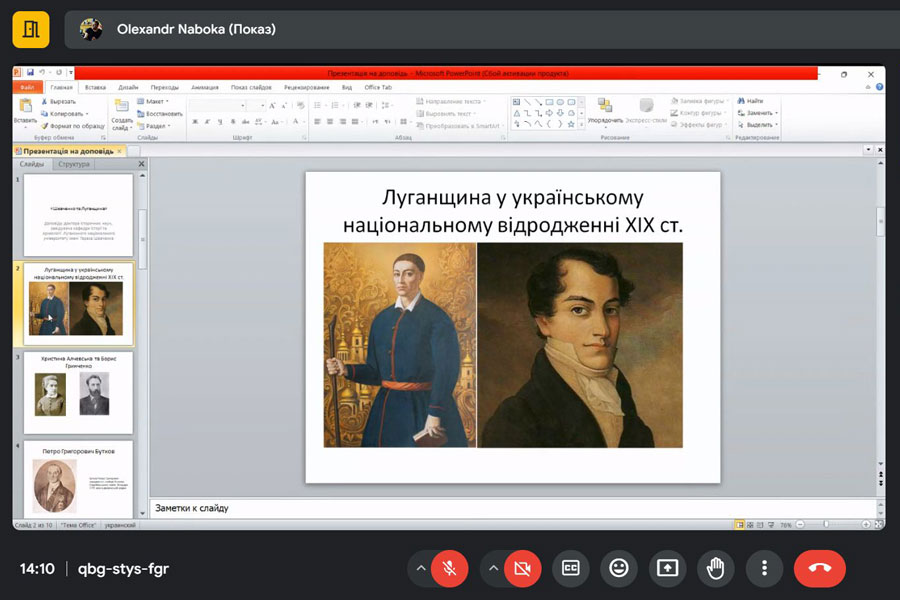Raise your hand in the meeting
The width and height of the screenshot is (900, 600).
715,568
